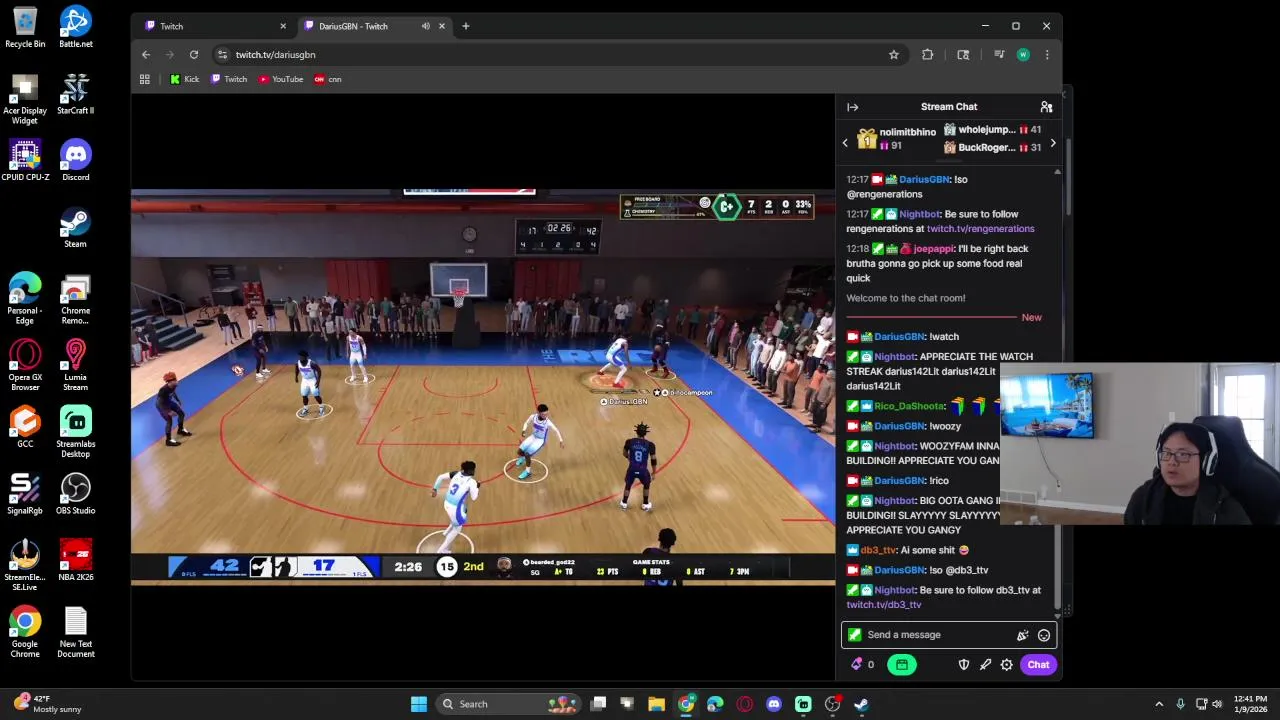
Task: Open Kick bookmark
Action: (x=184, y=79)
